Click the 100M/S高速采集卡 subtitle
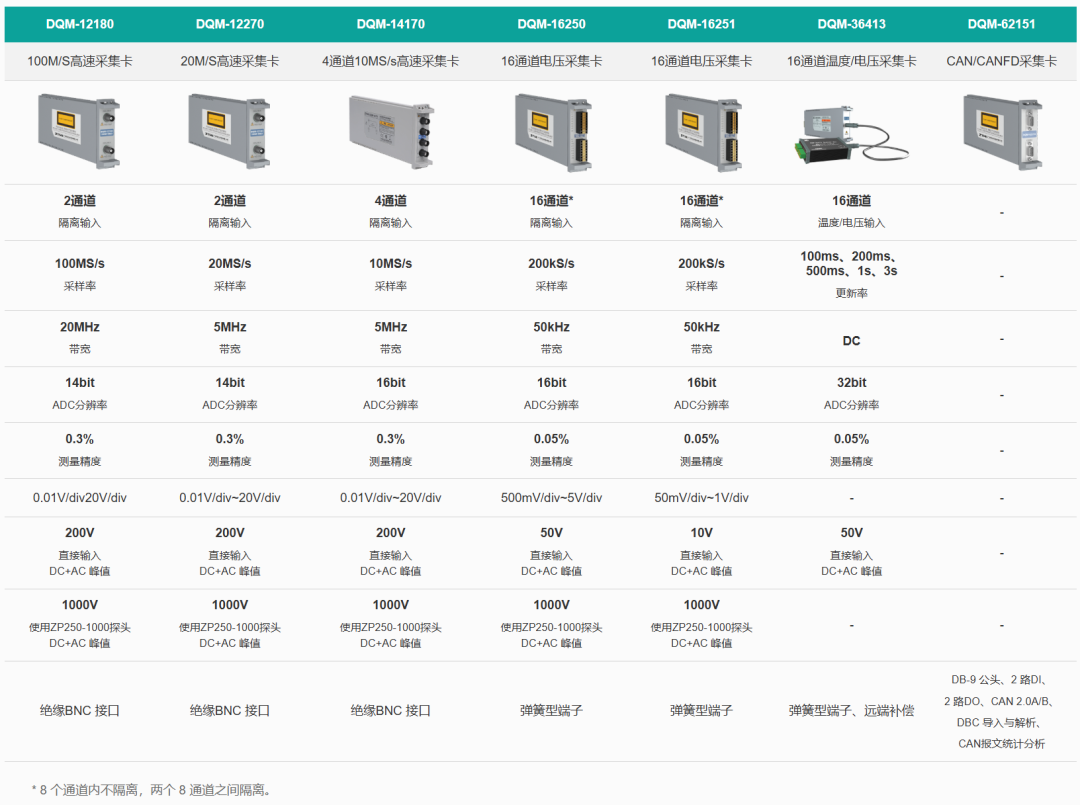This screenshot has height=805, width=1080. click(x=79, y=61)
